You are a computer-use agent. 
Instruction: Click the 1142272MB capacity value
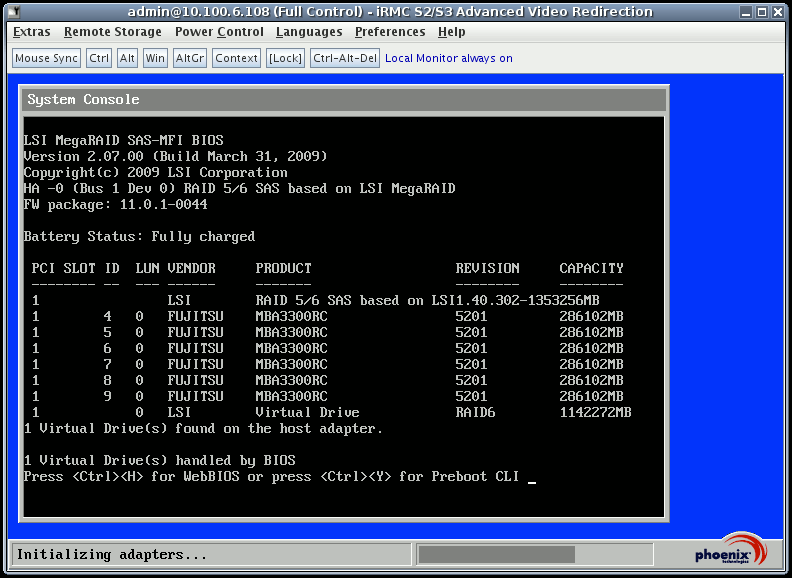596,412
